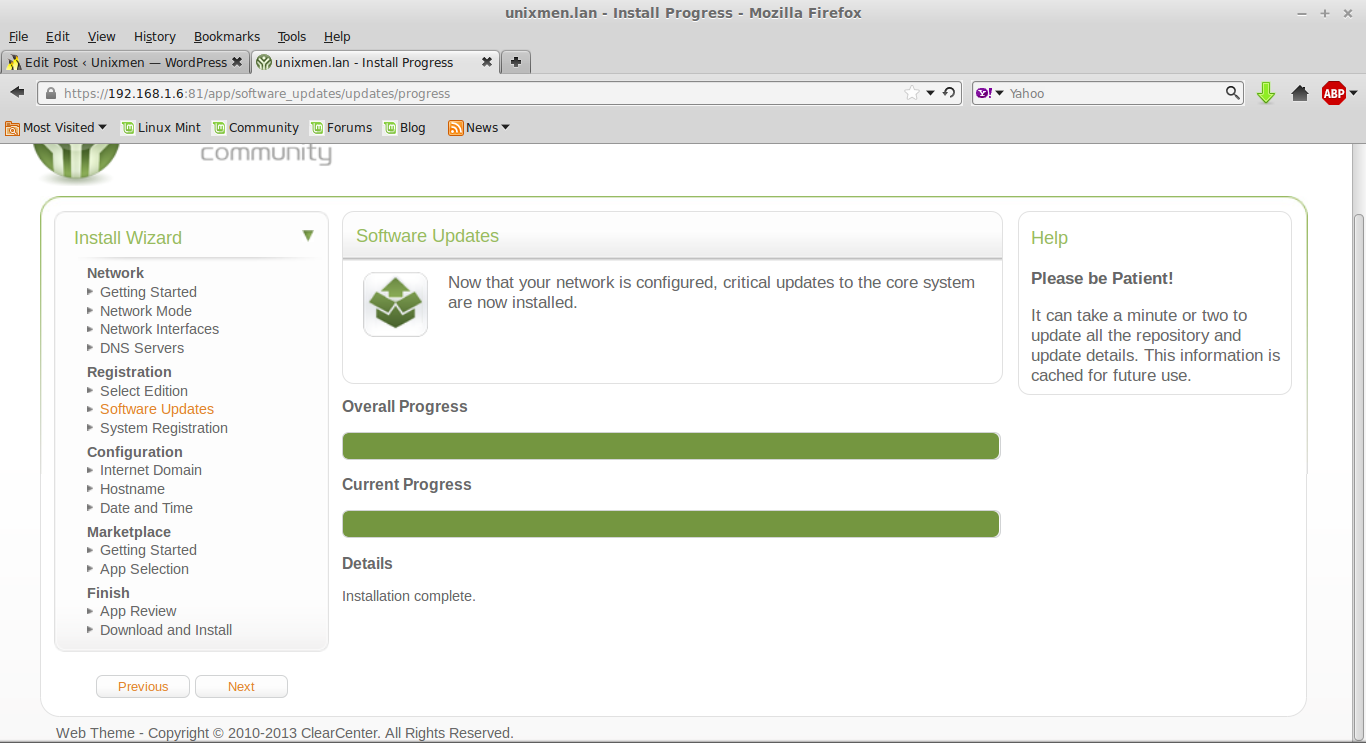
Task: Open the Yahoo search engine dropdown
Action: [x=990, y=93]
